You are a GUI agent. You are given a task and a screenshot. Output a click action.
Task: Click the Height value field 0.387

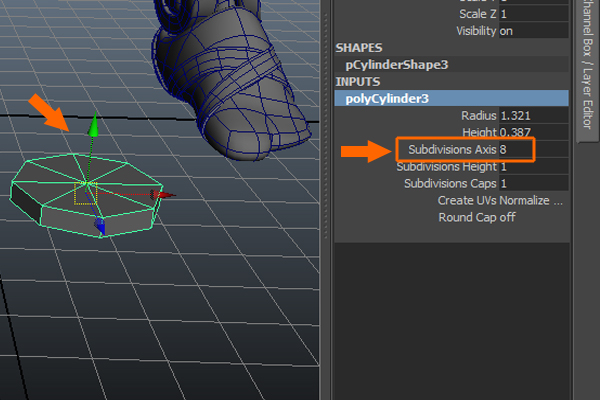(x=533, y=132)
